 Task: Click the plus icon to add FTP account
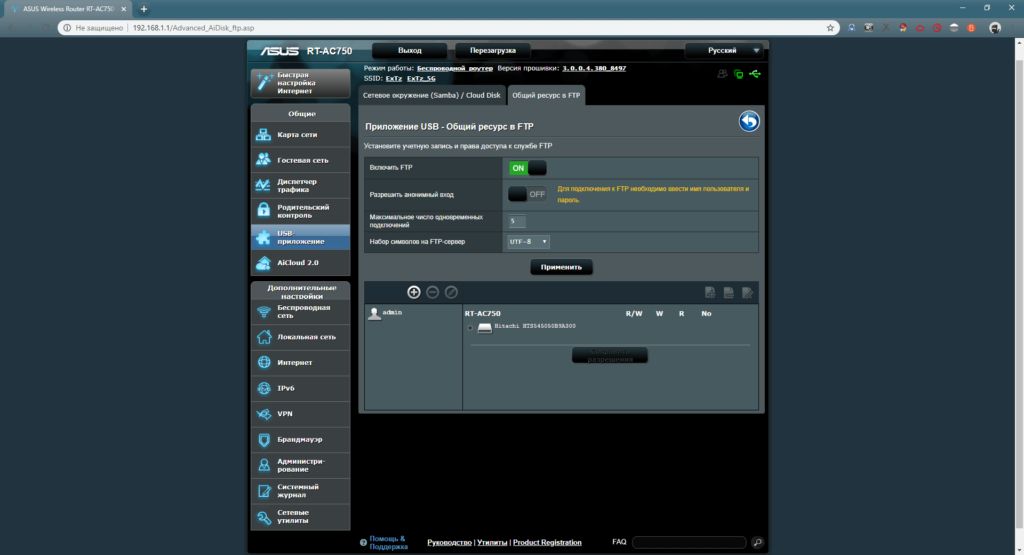pos(414,292)
